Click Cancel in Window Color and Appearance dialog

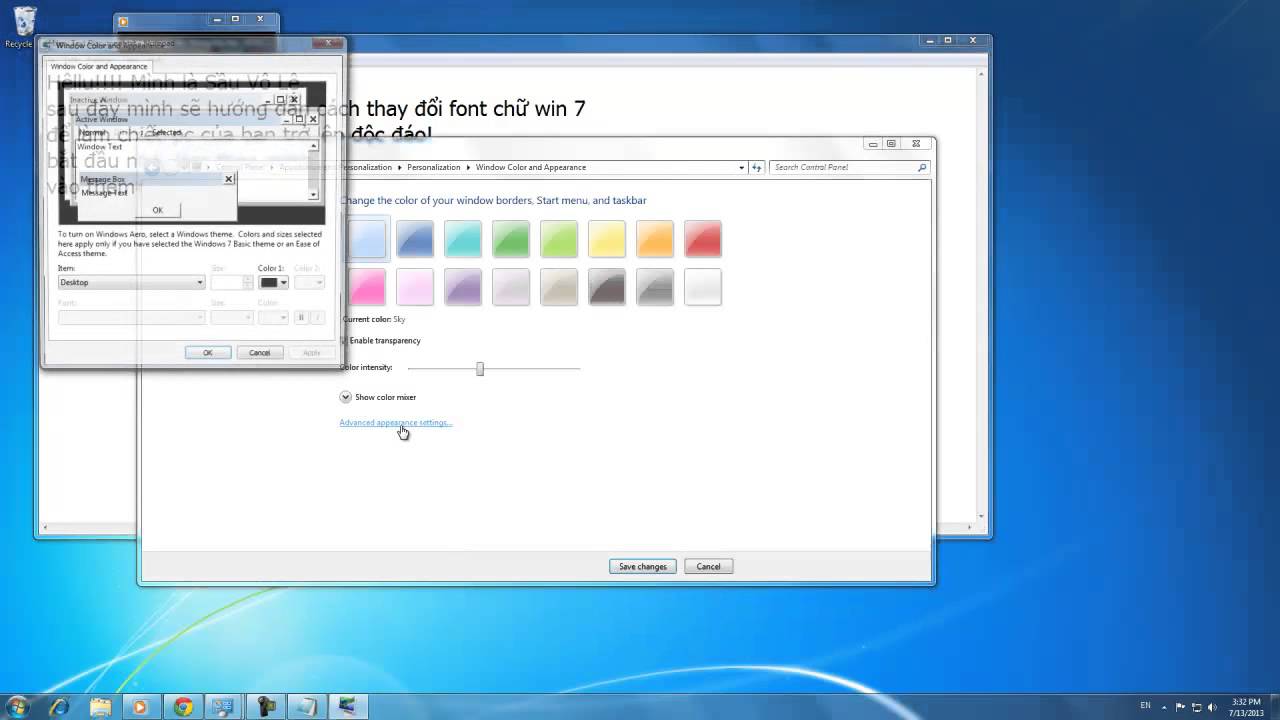[x=260, y=352]
